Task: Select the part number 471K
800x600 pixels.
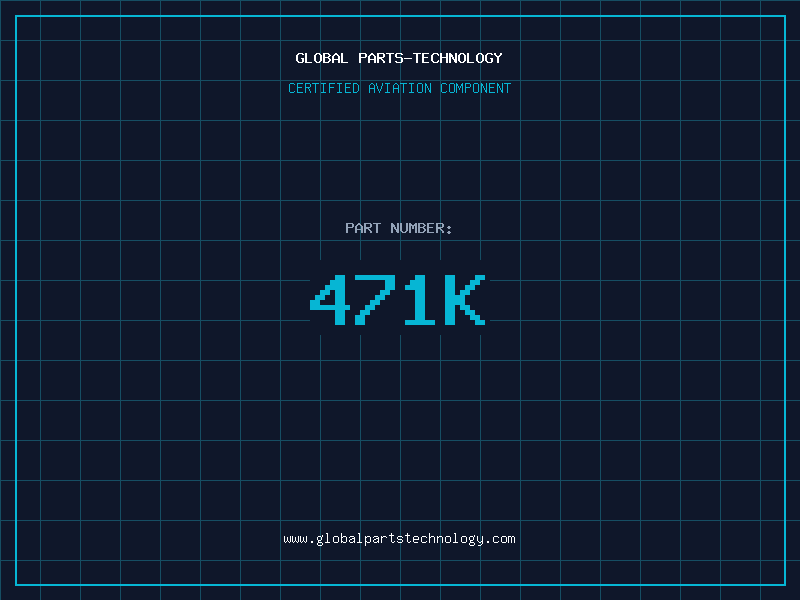Action: tap(398, 300)
